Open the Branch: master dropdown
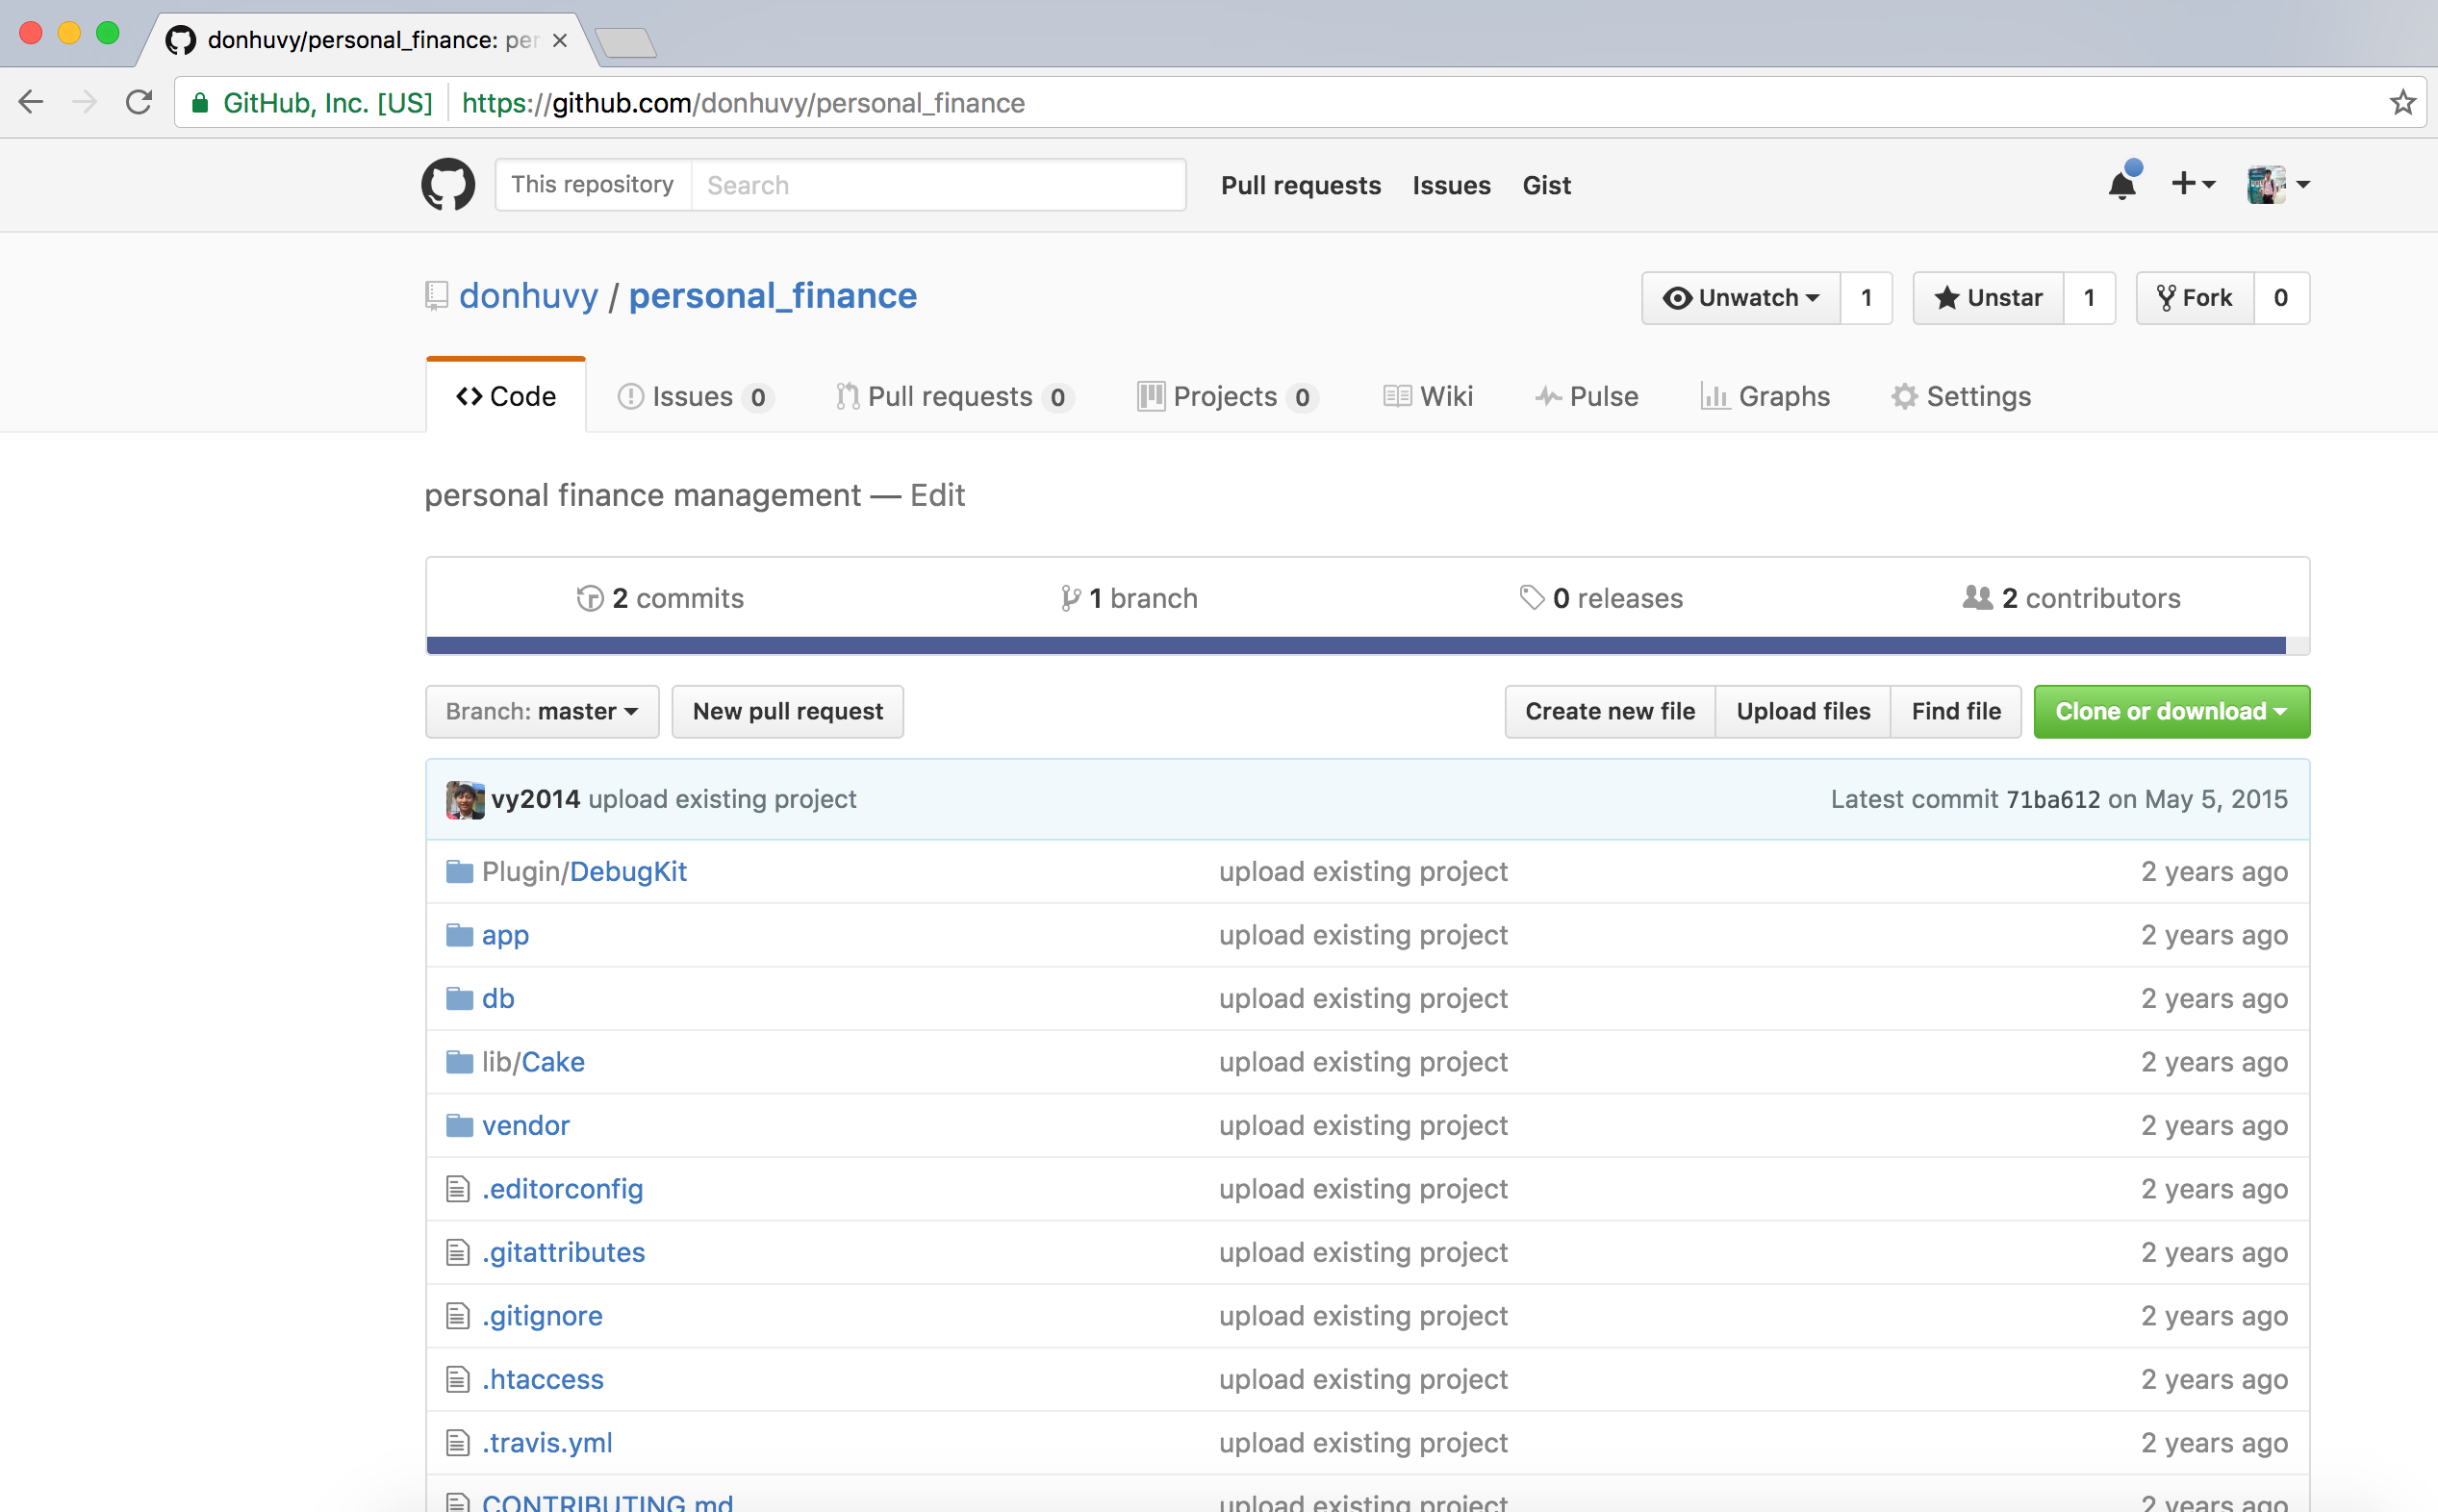 542,712
